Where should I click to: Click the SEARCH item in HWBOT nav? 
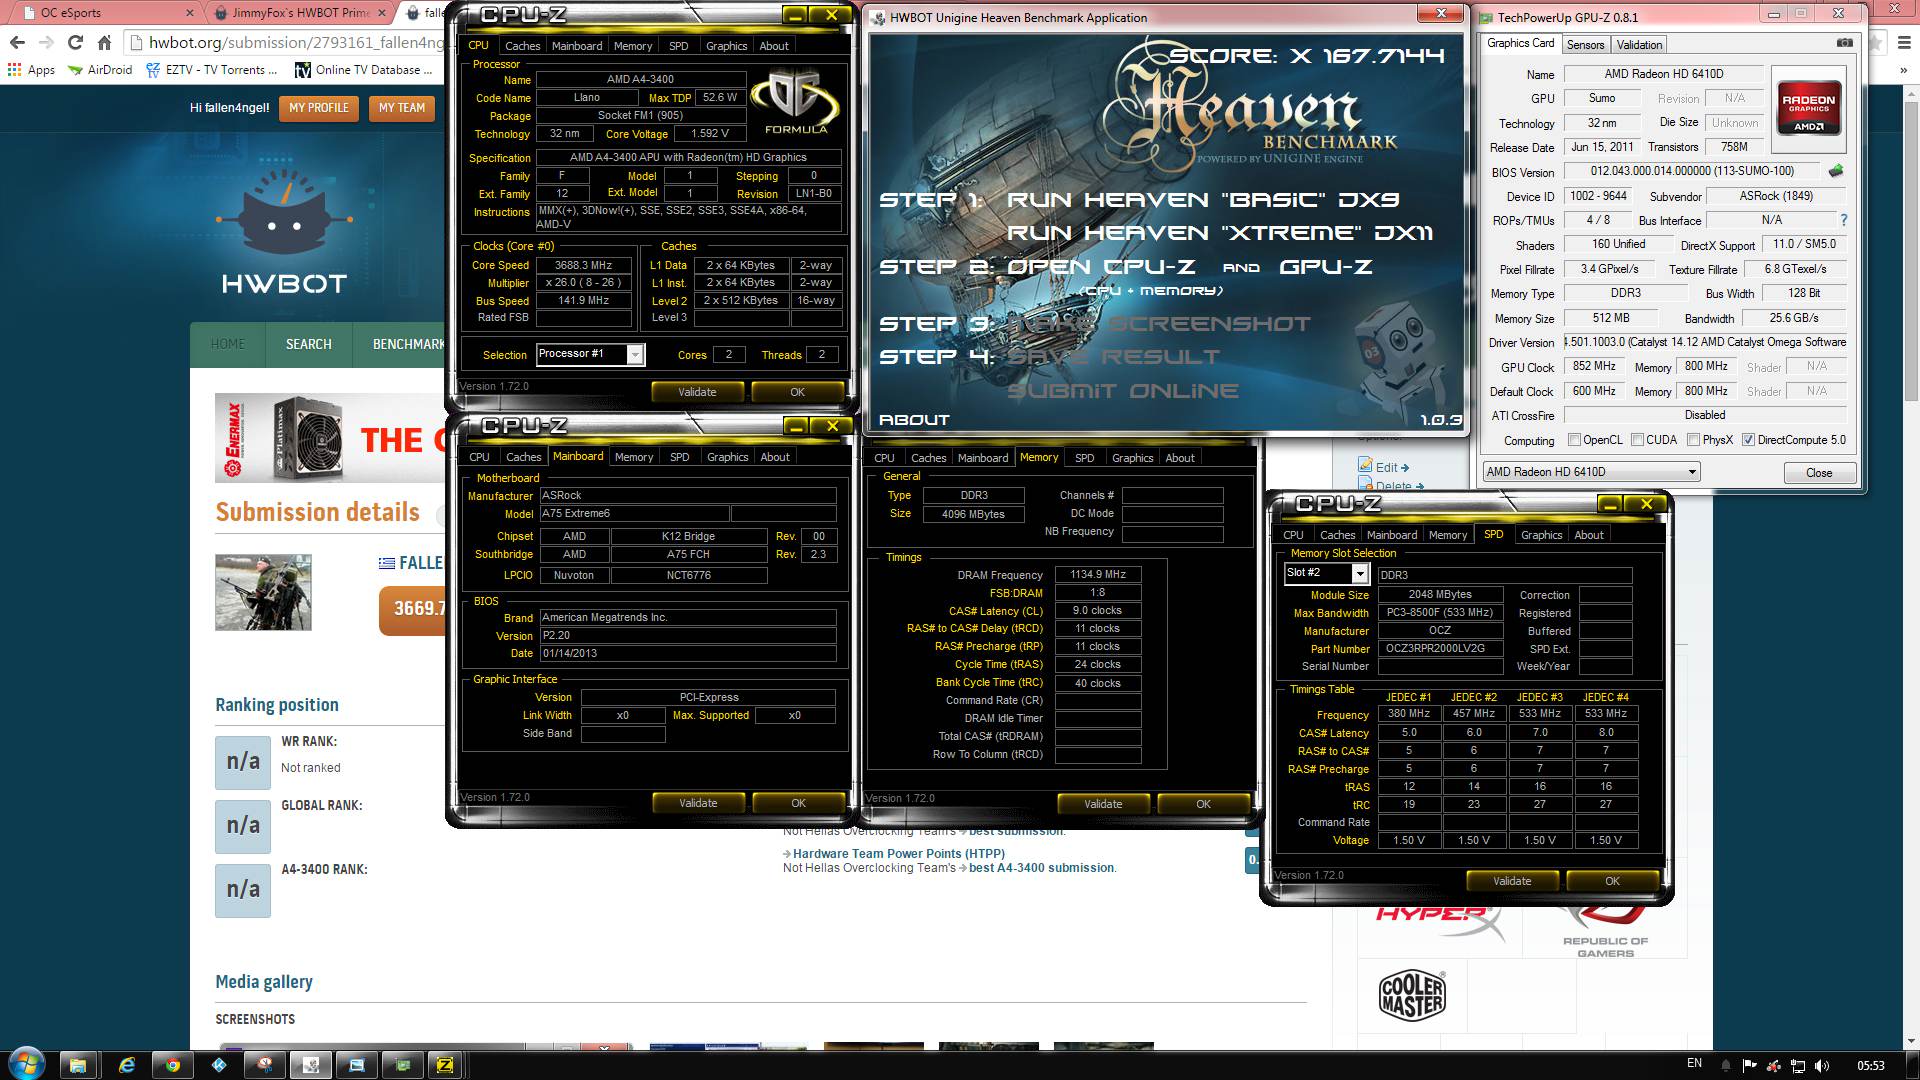click(308, 344)
